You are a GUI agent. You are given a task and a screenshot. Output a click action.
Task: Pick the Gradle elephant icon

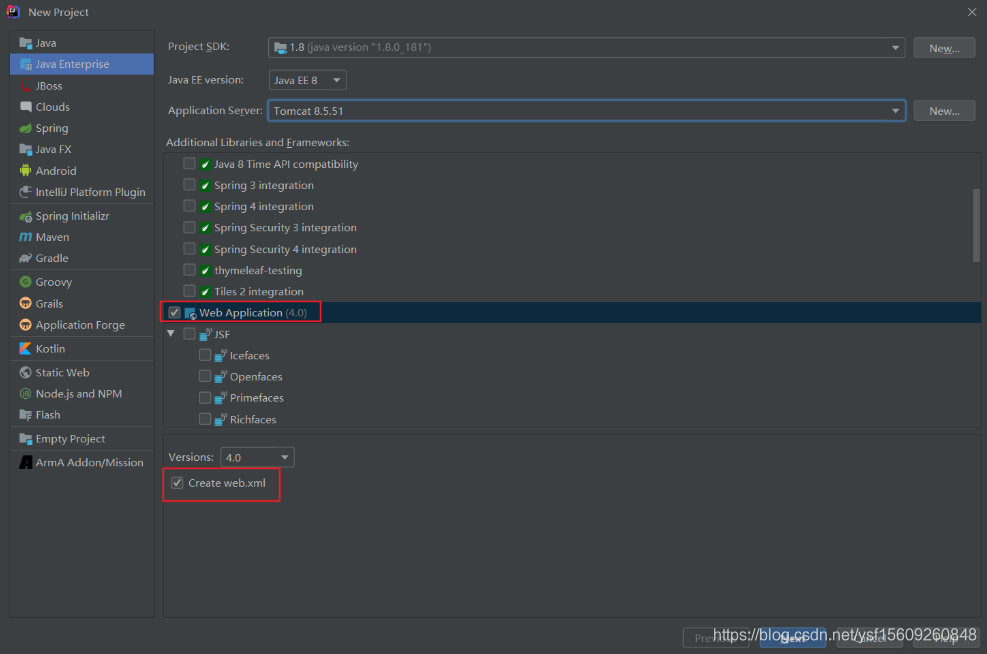26,258
